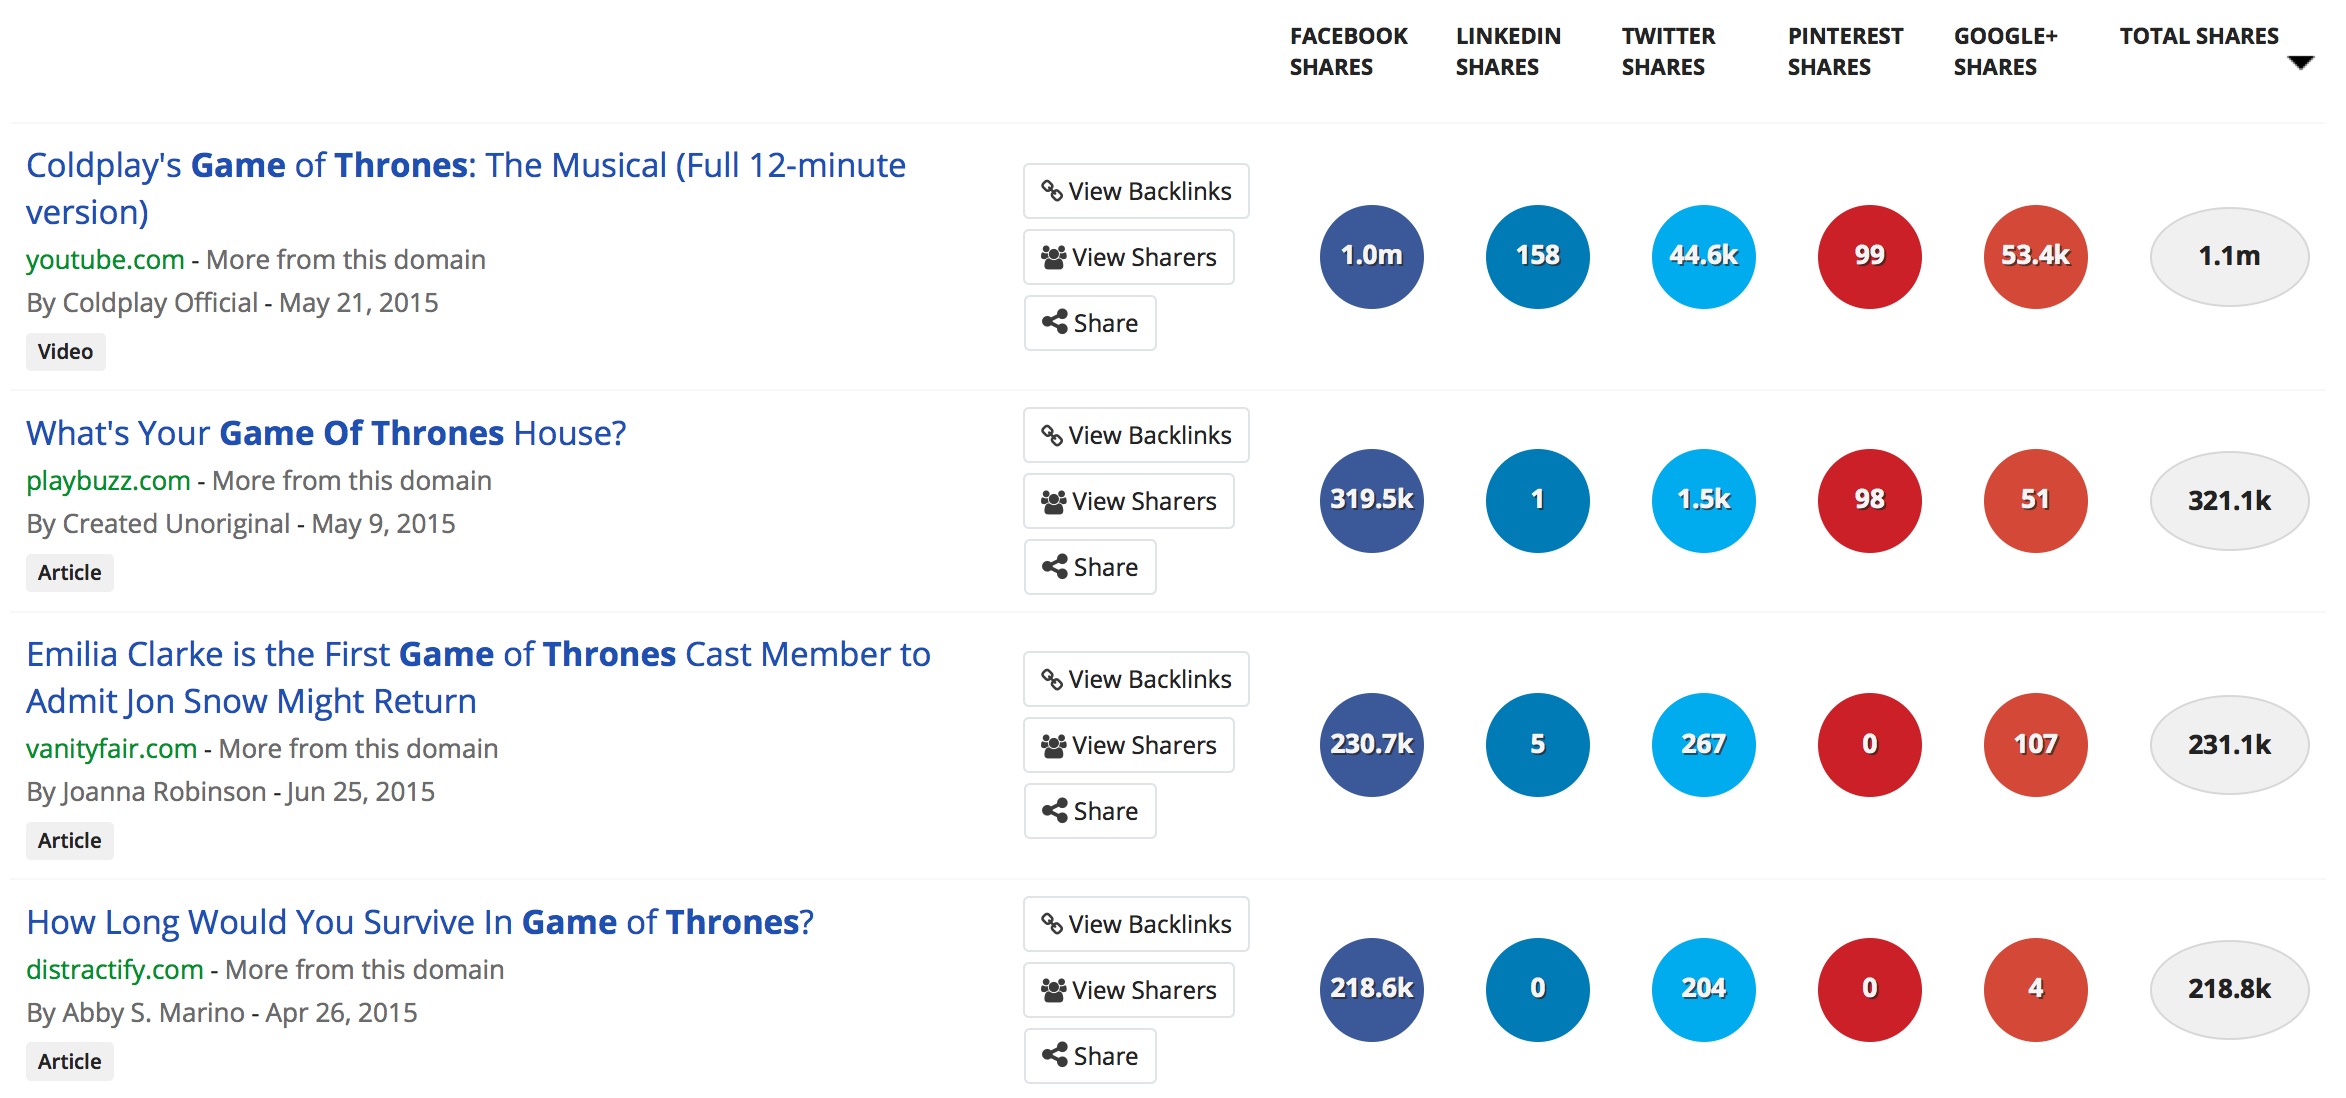View Sharers for Emilia Clarke article
Image resolution: width=2346 pixels, height=1098 pixels.
(1129, 745)
